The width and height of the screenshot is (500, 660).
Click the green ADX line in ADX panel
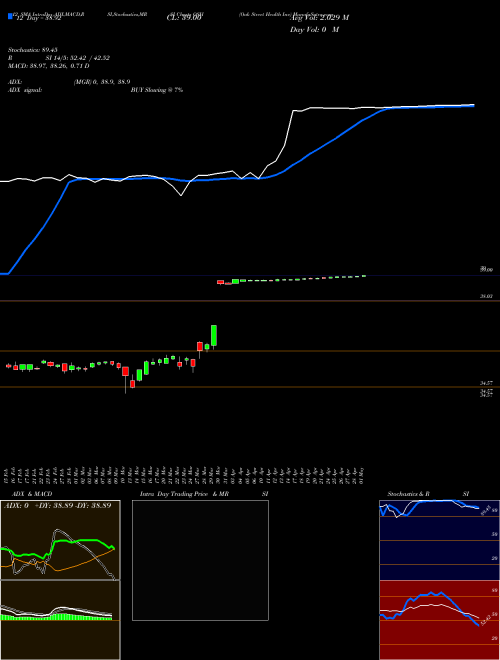pos(80,541)
